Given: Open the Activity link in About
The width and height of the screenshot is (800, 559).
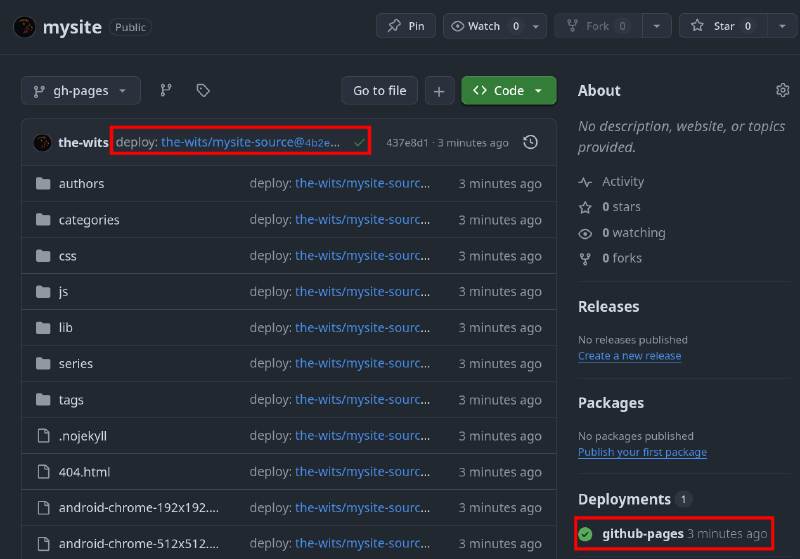Looking at the screenshot, I should [622, 182].
